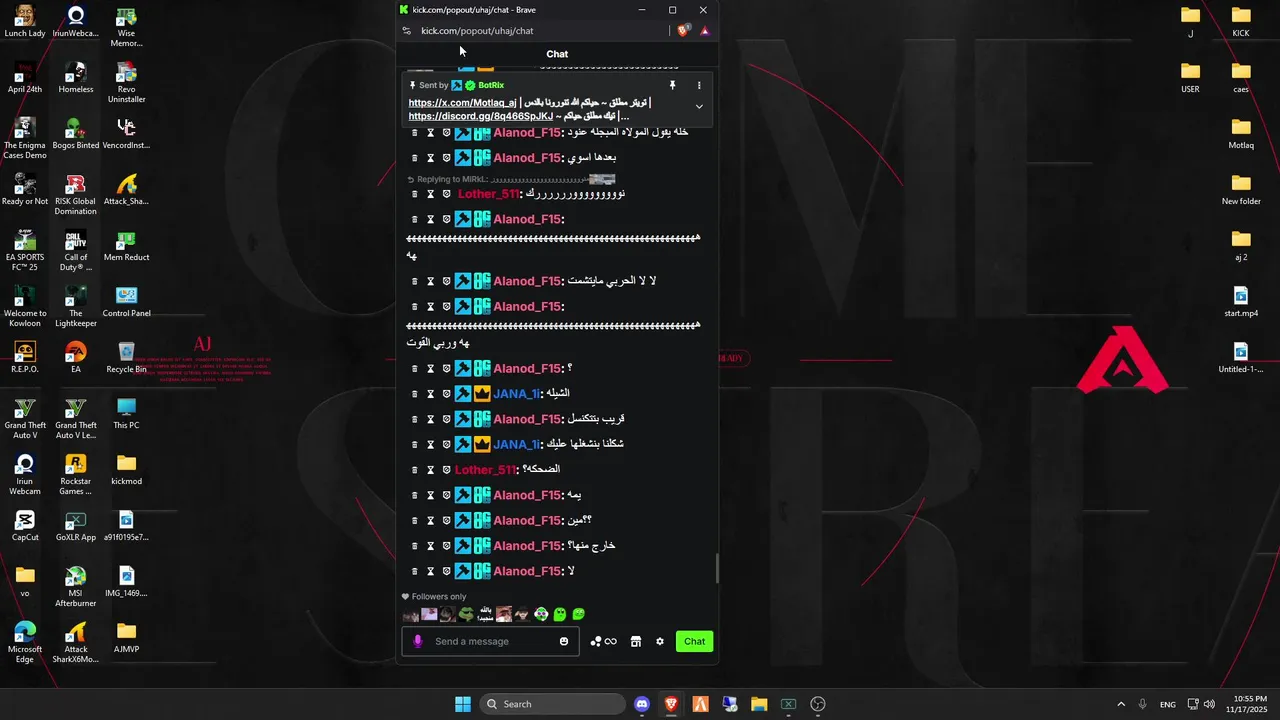Click the Windows taskbar Search box

pyautogui.click(x=552, y=704)
